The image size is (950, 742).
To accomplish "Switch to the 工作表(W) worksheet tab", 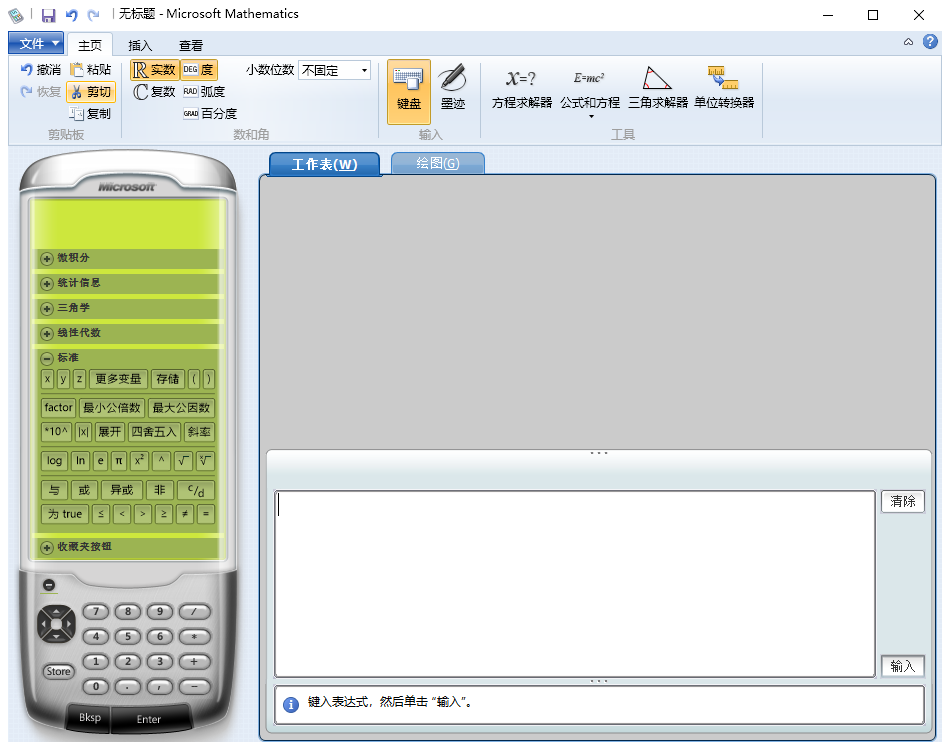I will tap(324, 164).
